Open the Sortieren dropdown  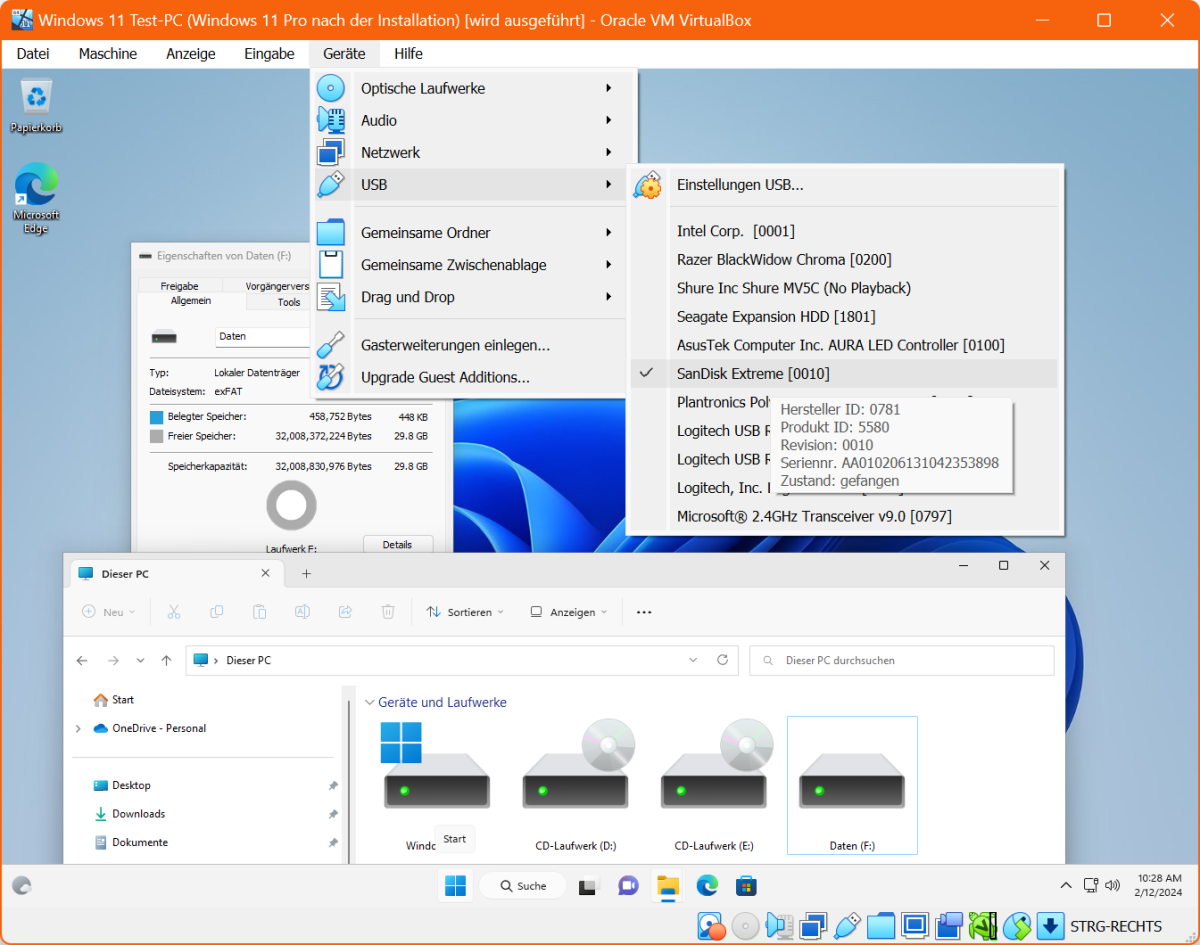pos(464,611)
